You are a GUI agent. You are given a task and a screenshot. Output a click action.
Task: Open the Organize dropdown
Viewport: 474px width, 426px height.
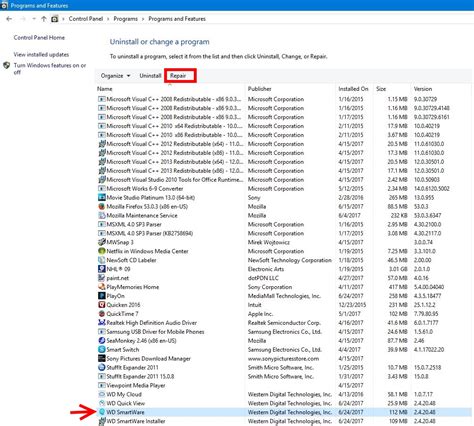point(115,76)
